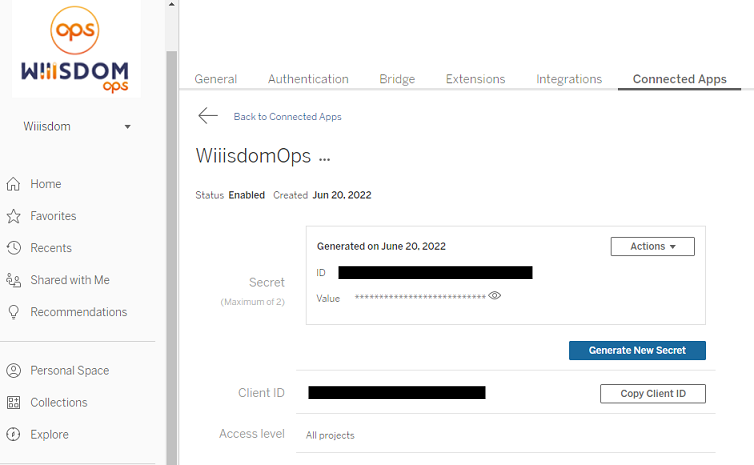Click the Personal Space person icon
Screen dimensions: 754x465
coord(13,371)
